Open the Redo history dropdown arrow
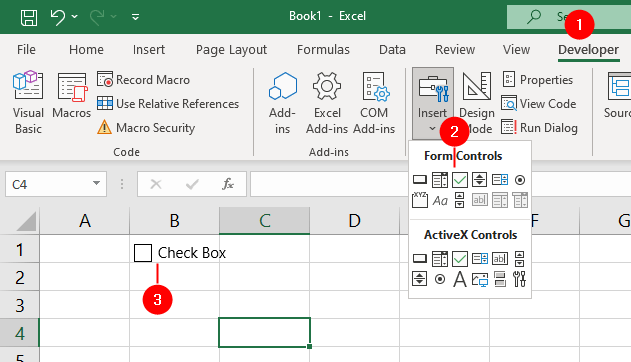The image size is (631, 362). (x=114, y=16)
